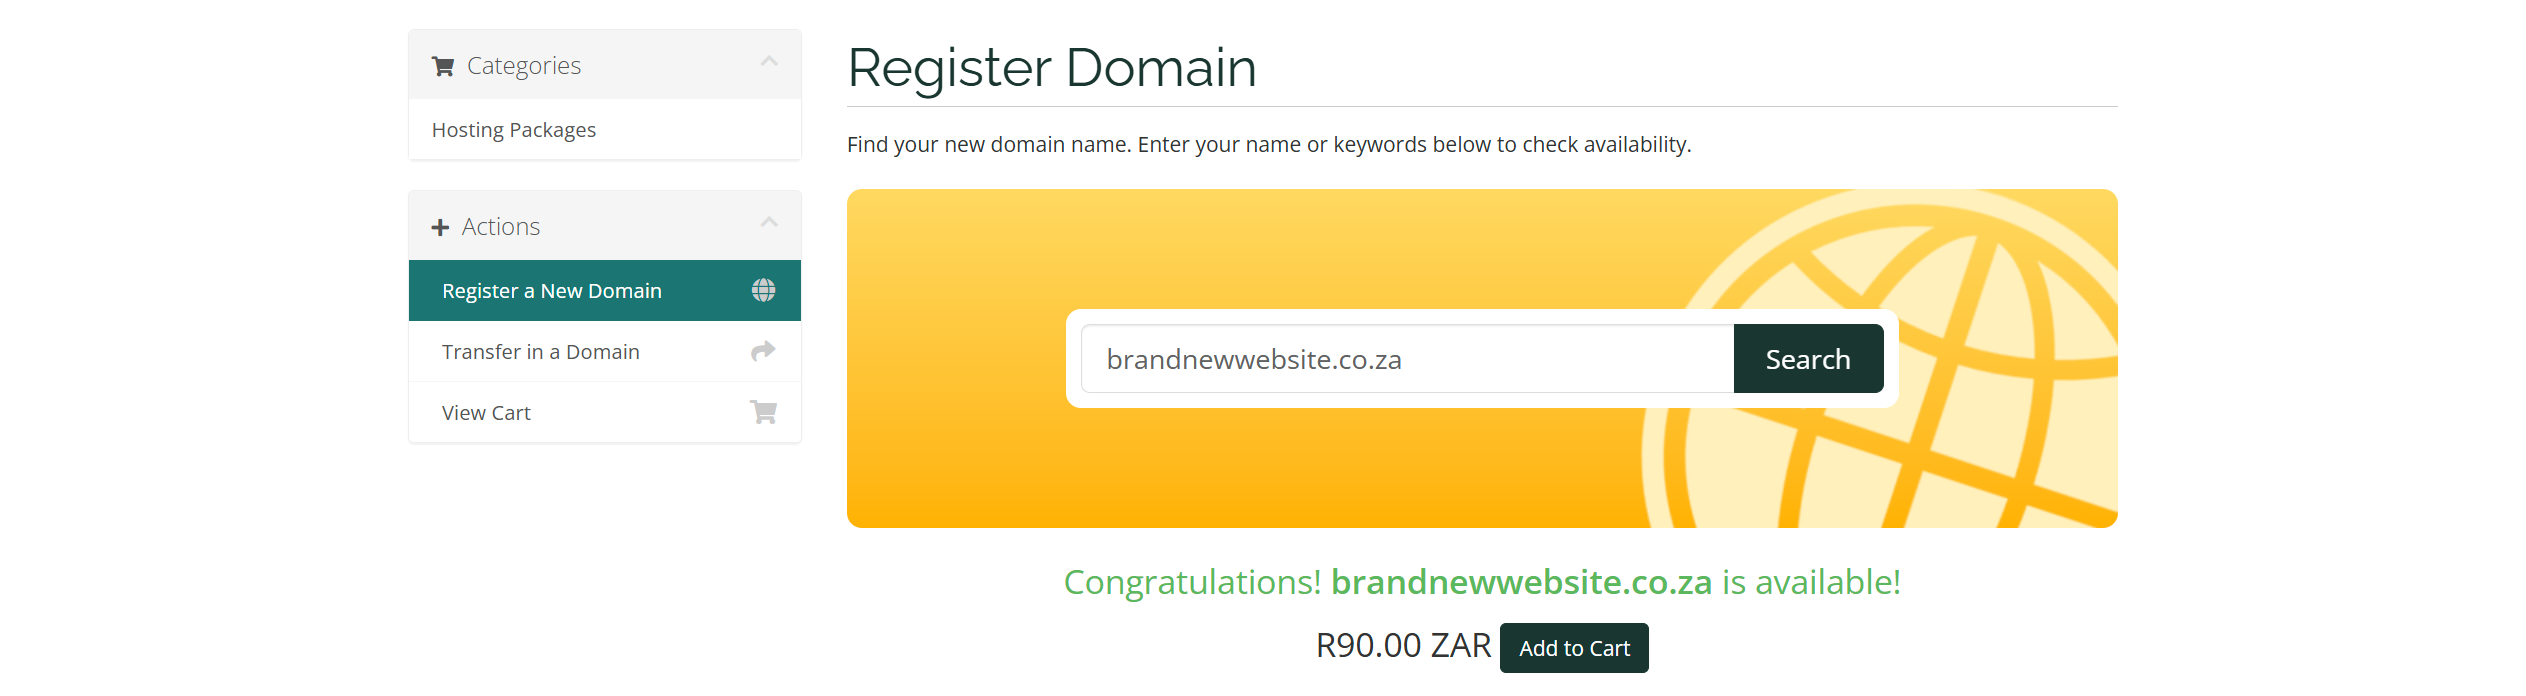Focus the domain name search field

coord(1406,359)
